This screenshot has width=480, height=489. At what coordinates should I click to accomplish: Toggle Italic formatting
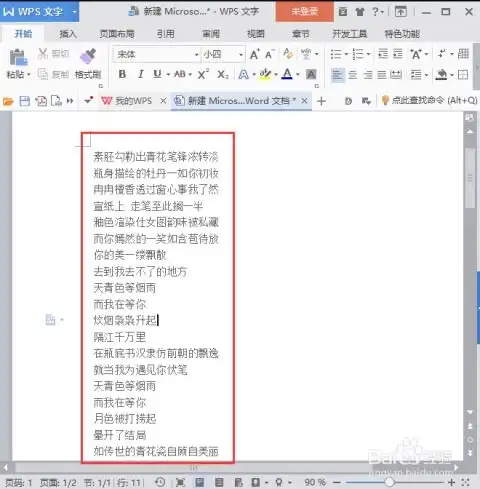click(x=141, y=74)
